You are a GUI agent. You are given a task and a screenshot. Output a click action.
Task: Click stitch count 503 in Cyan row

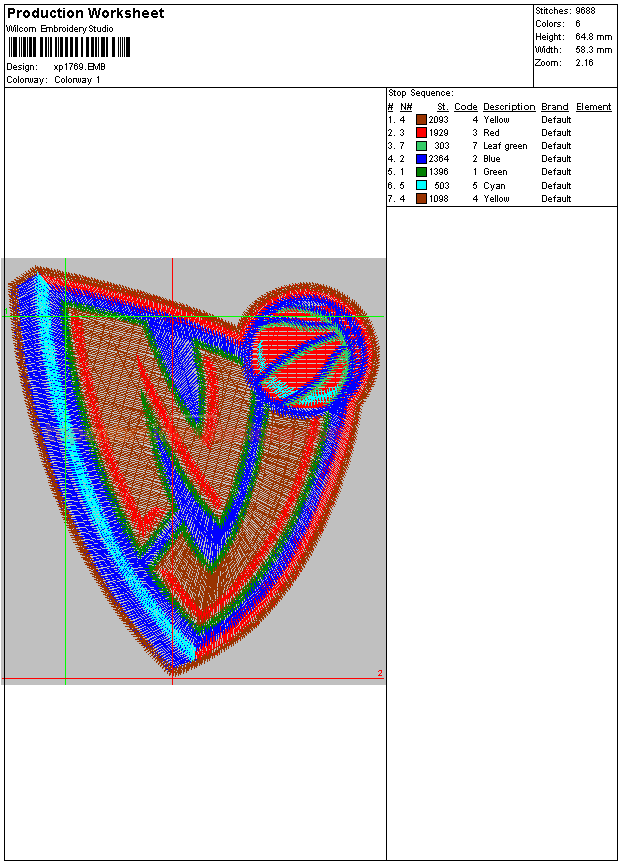tap(442, 186)
